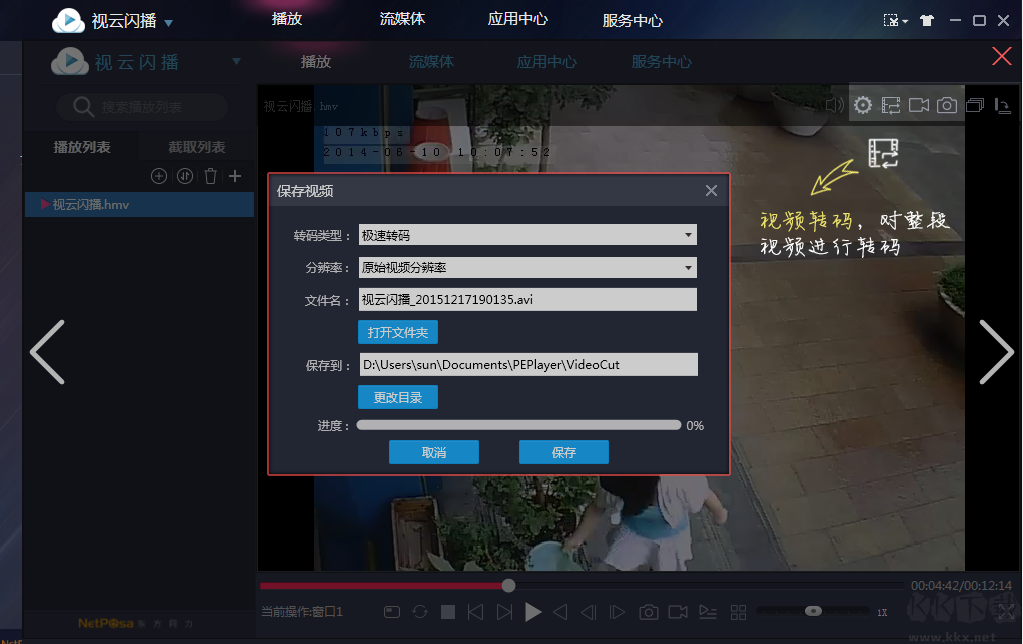Delete an item using the trash icon
This screenshot has height=644, width=1023.
(x=210, y=175)
